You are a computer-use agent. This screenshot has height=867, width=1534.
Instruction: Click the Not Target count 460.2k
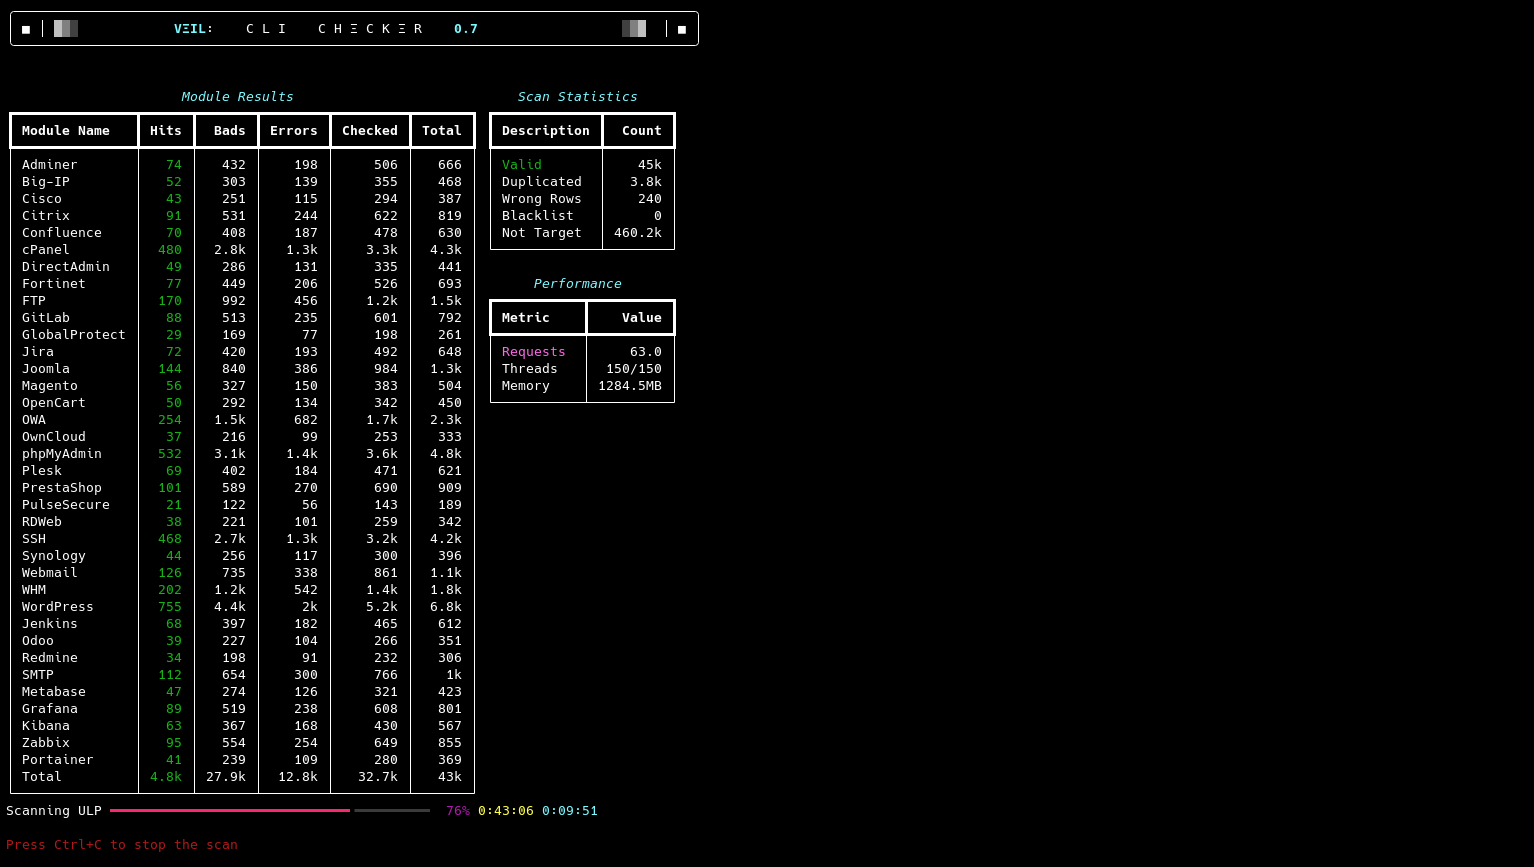pos(638,233)
